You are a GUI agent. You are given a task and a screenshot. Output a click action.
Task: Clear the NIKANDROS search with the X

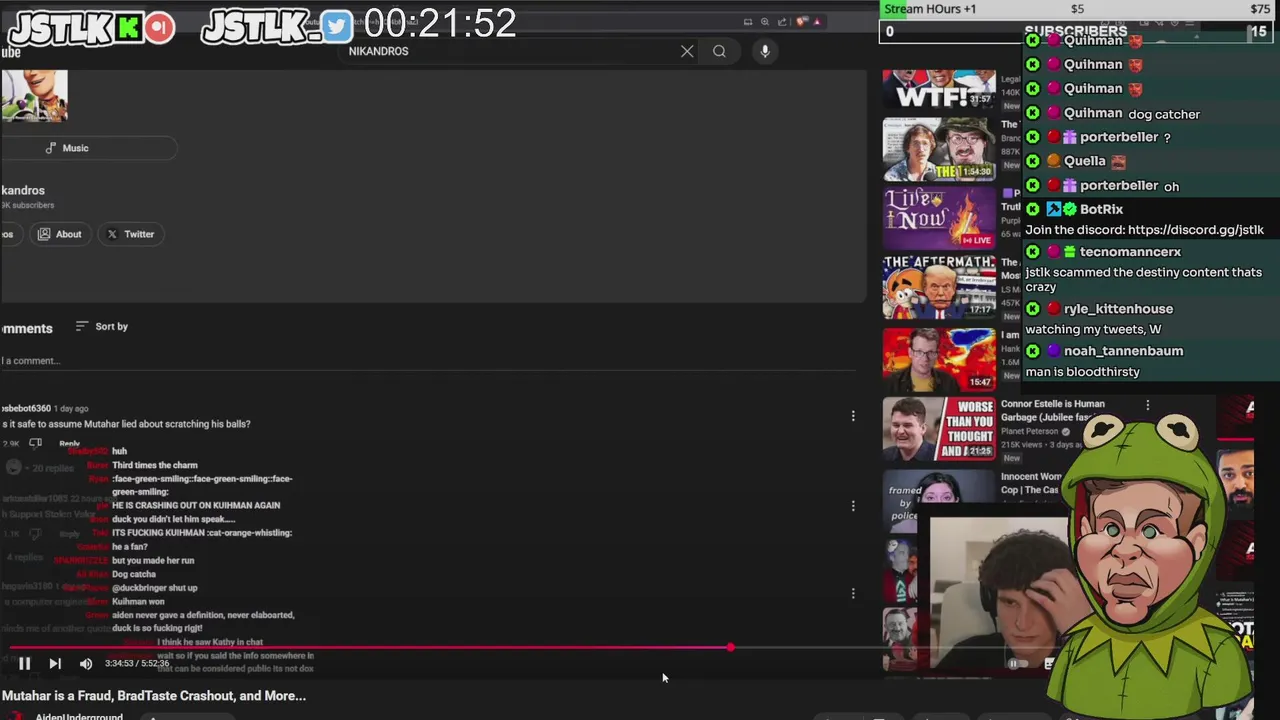687,51
